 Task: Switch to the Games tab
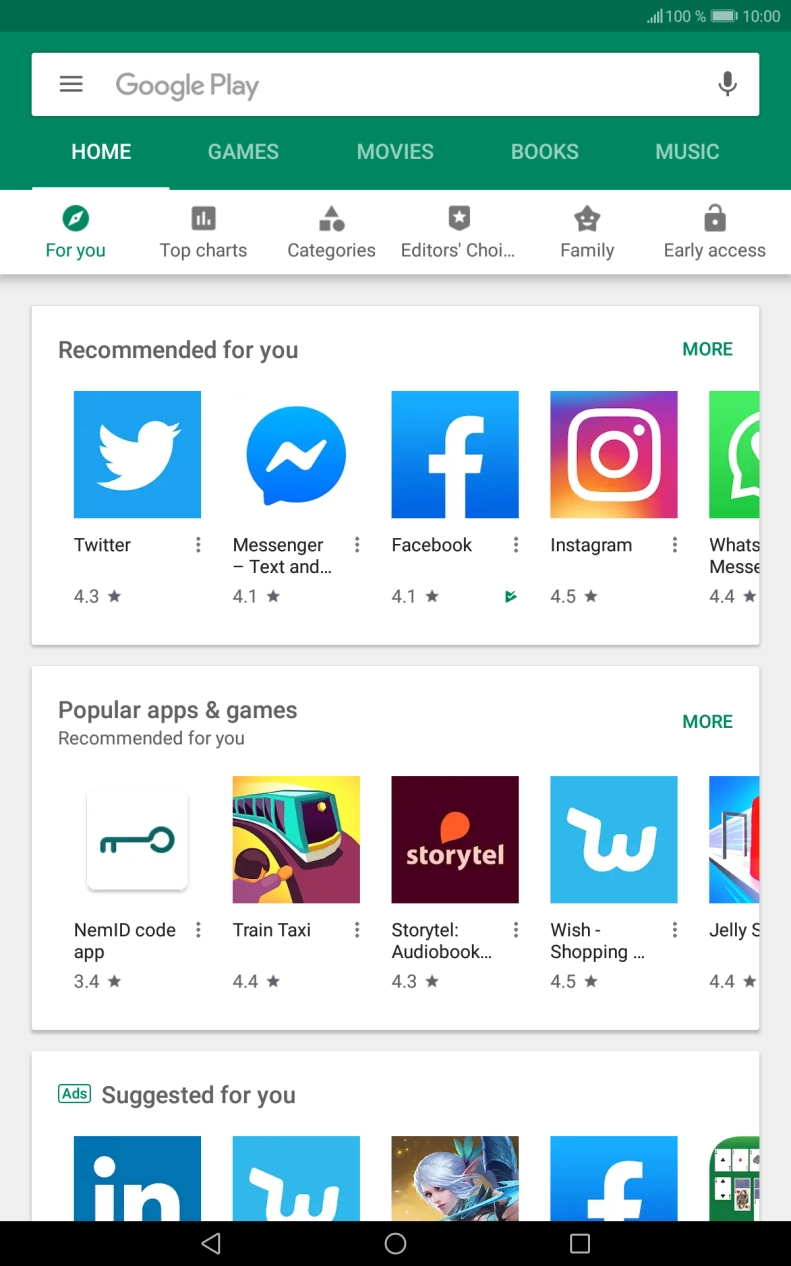point(243,152)
